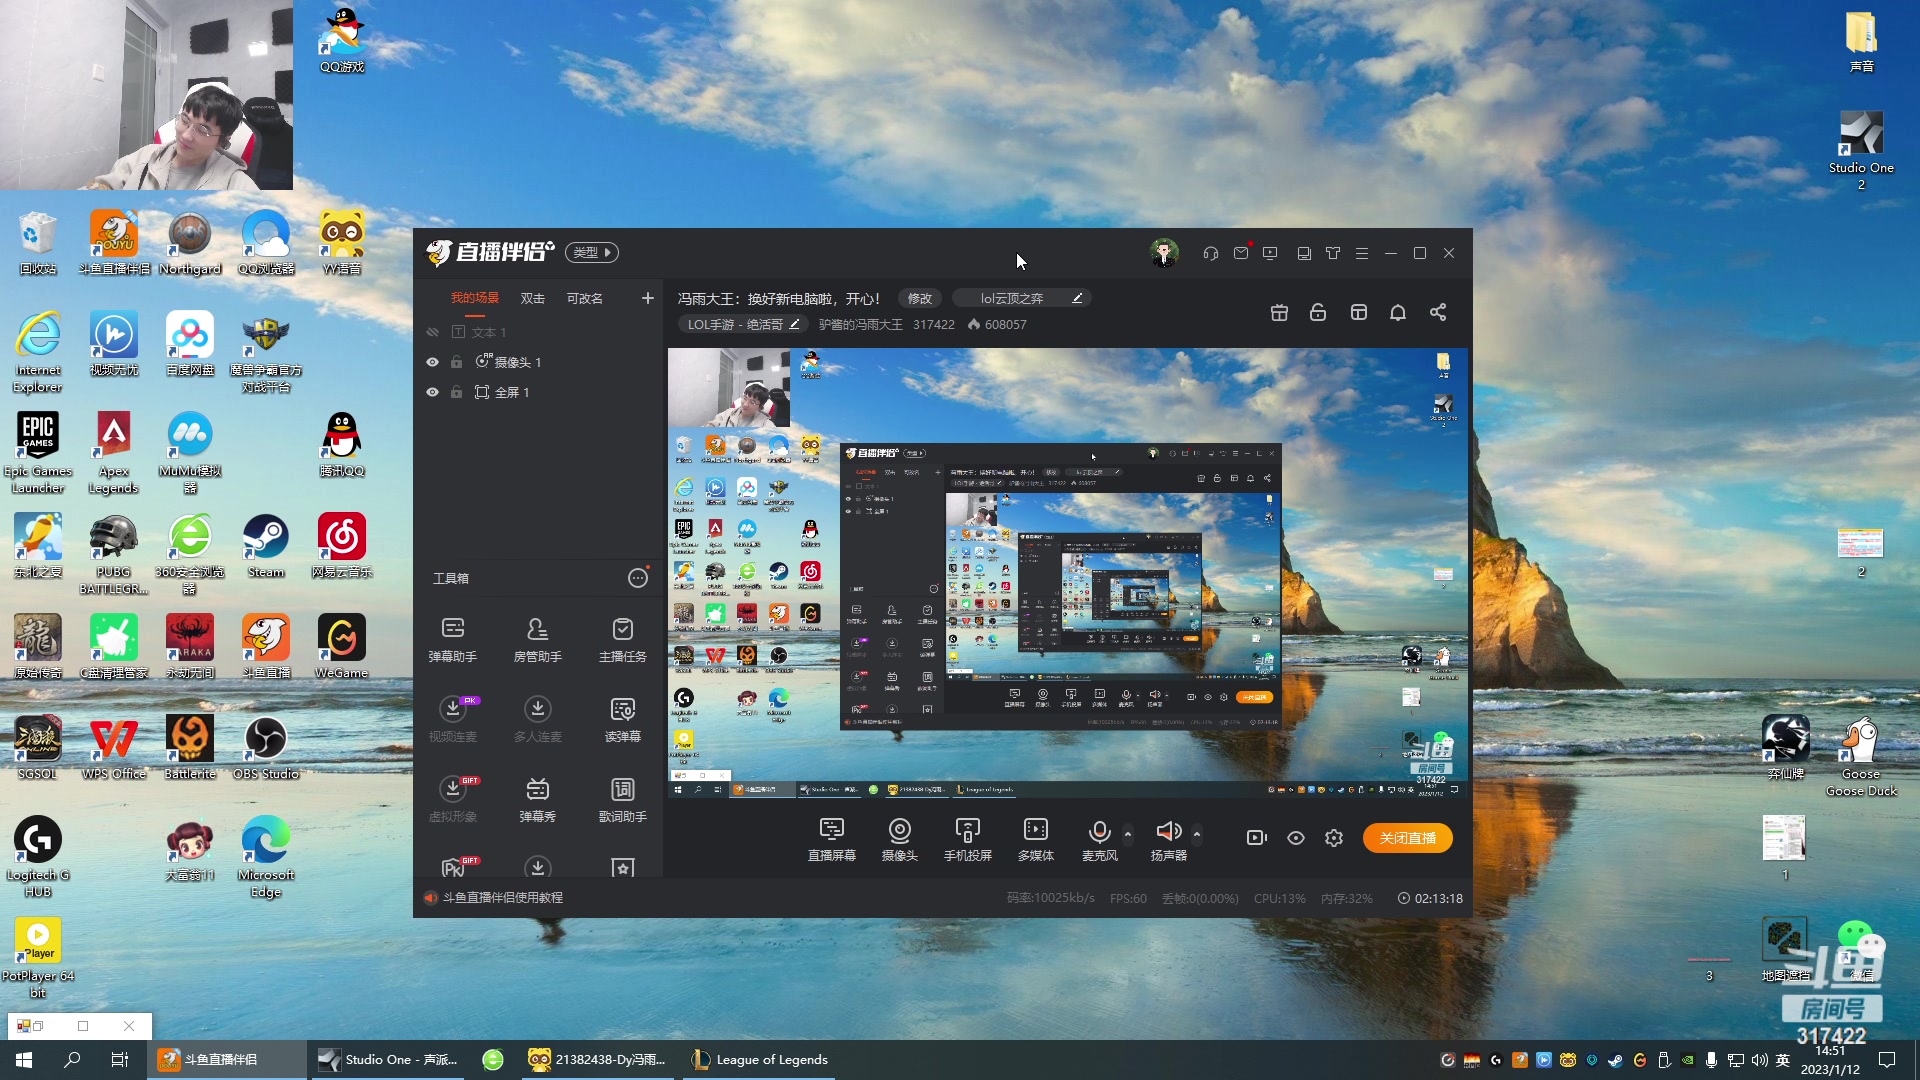Switch to the 可改名 scene tab

pyautogui.click(x=584, y=298)
